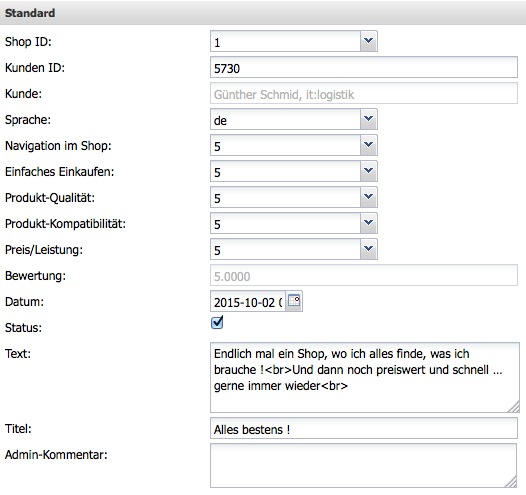This screenshot has width=526, height=495.
Task: Click into the Datum date field
Action: tap(248, 301)
